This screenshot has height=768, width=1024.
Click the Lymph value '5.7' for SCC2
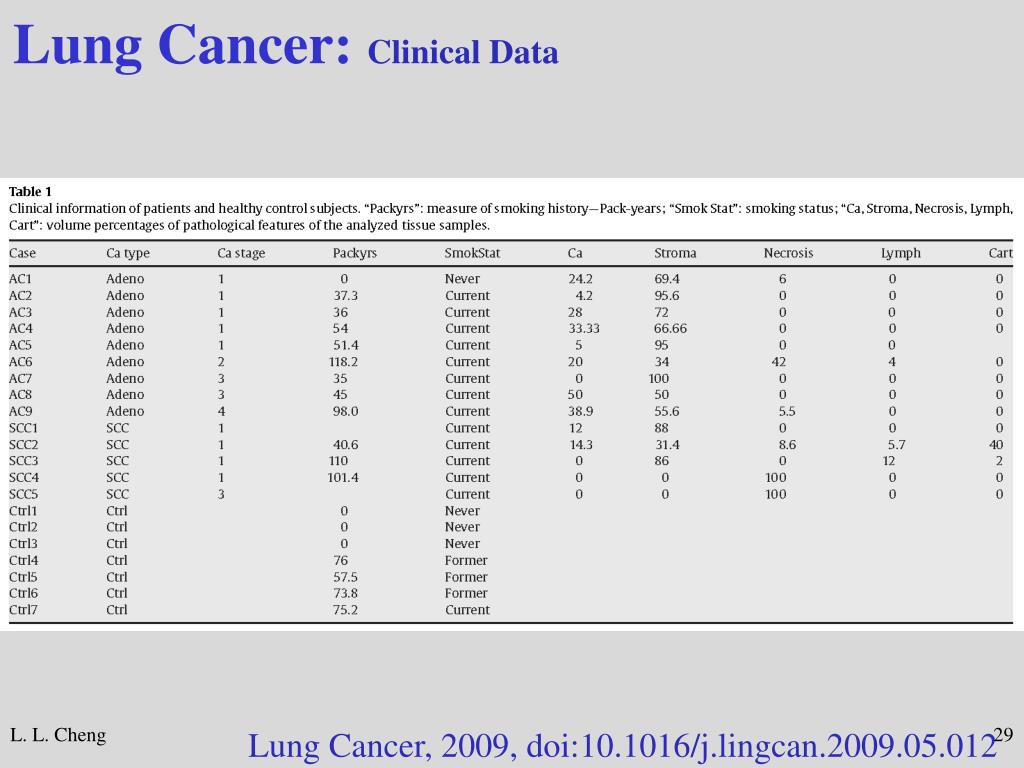(x=897, y=445)
